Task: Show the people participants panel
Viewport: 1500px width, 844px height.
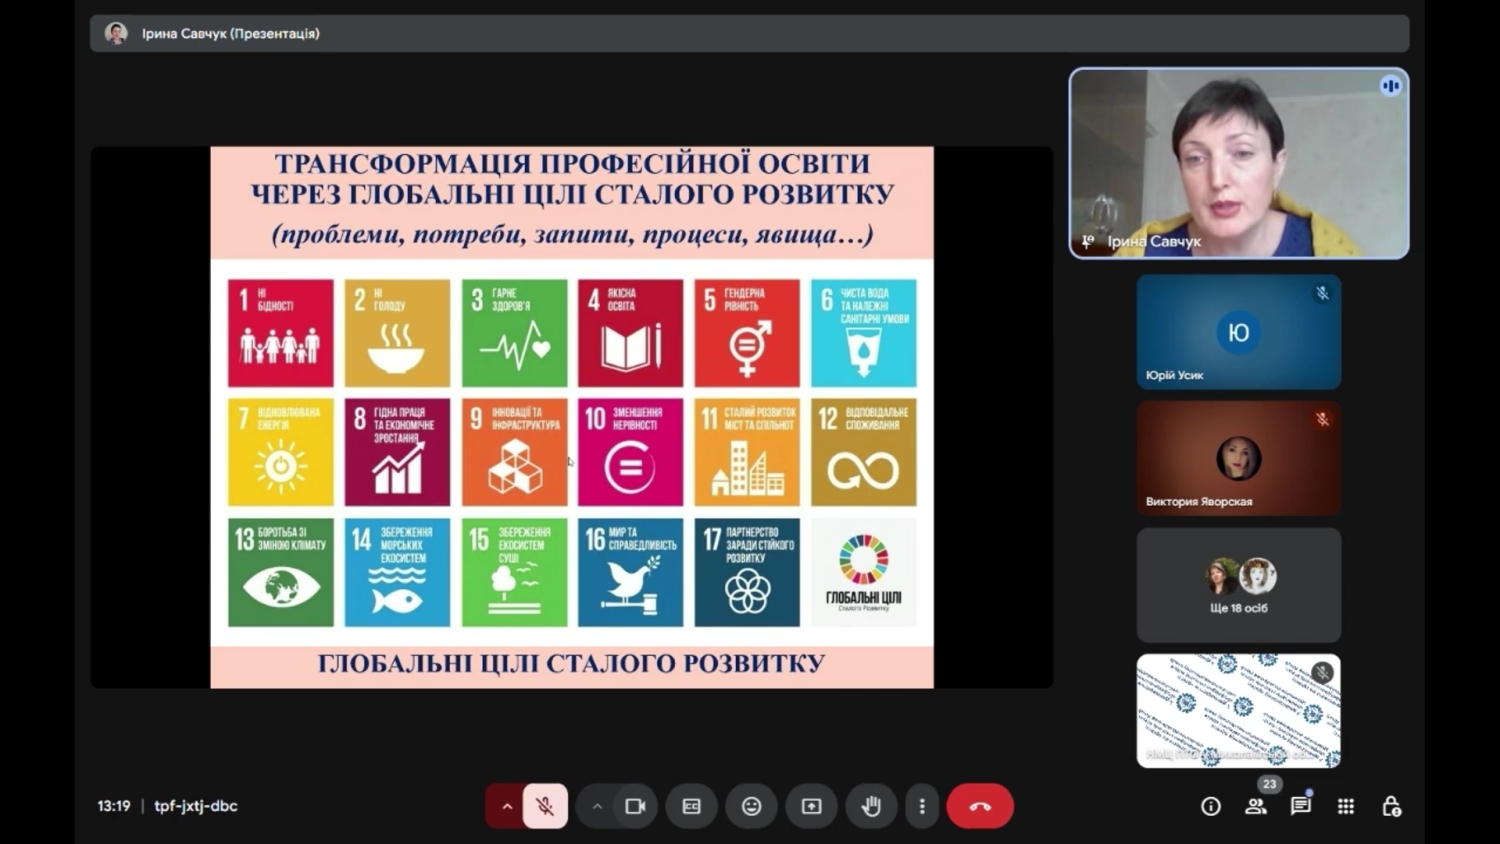Action: [1256, 806]
